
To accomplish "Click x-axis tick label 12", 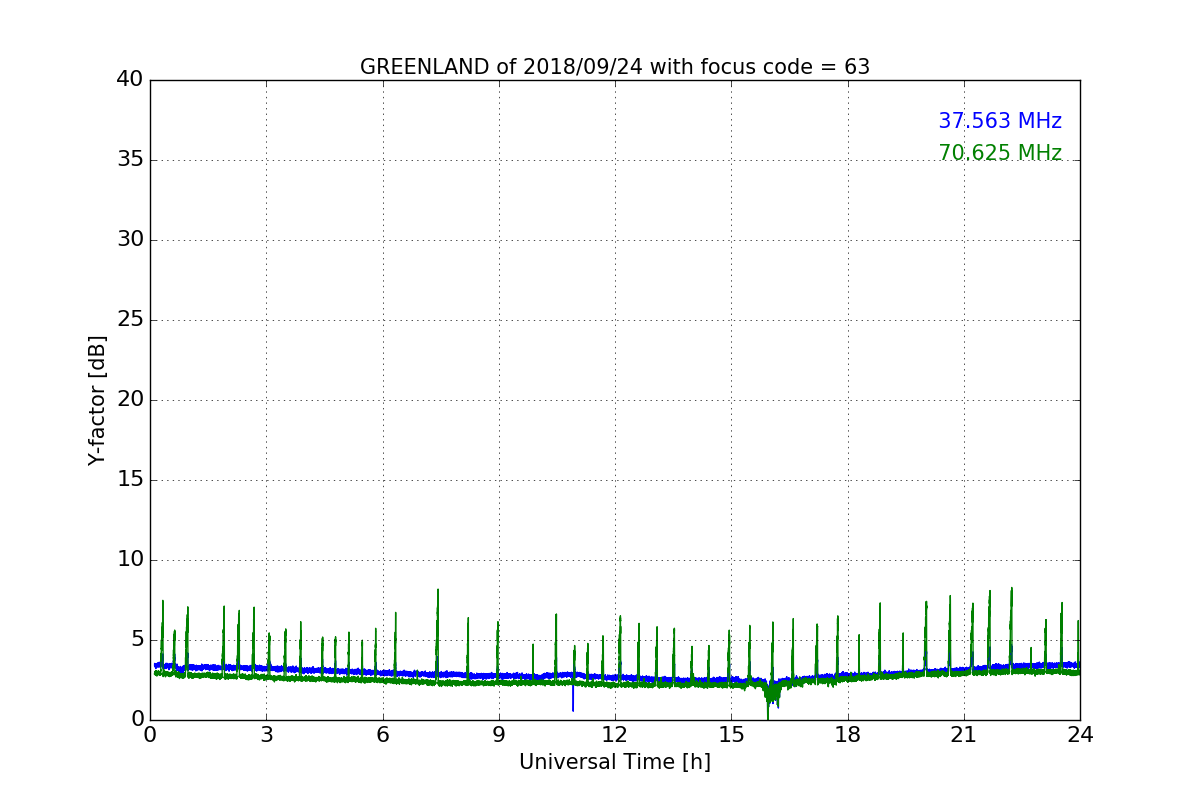I will 615,735.
